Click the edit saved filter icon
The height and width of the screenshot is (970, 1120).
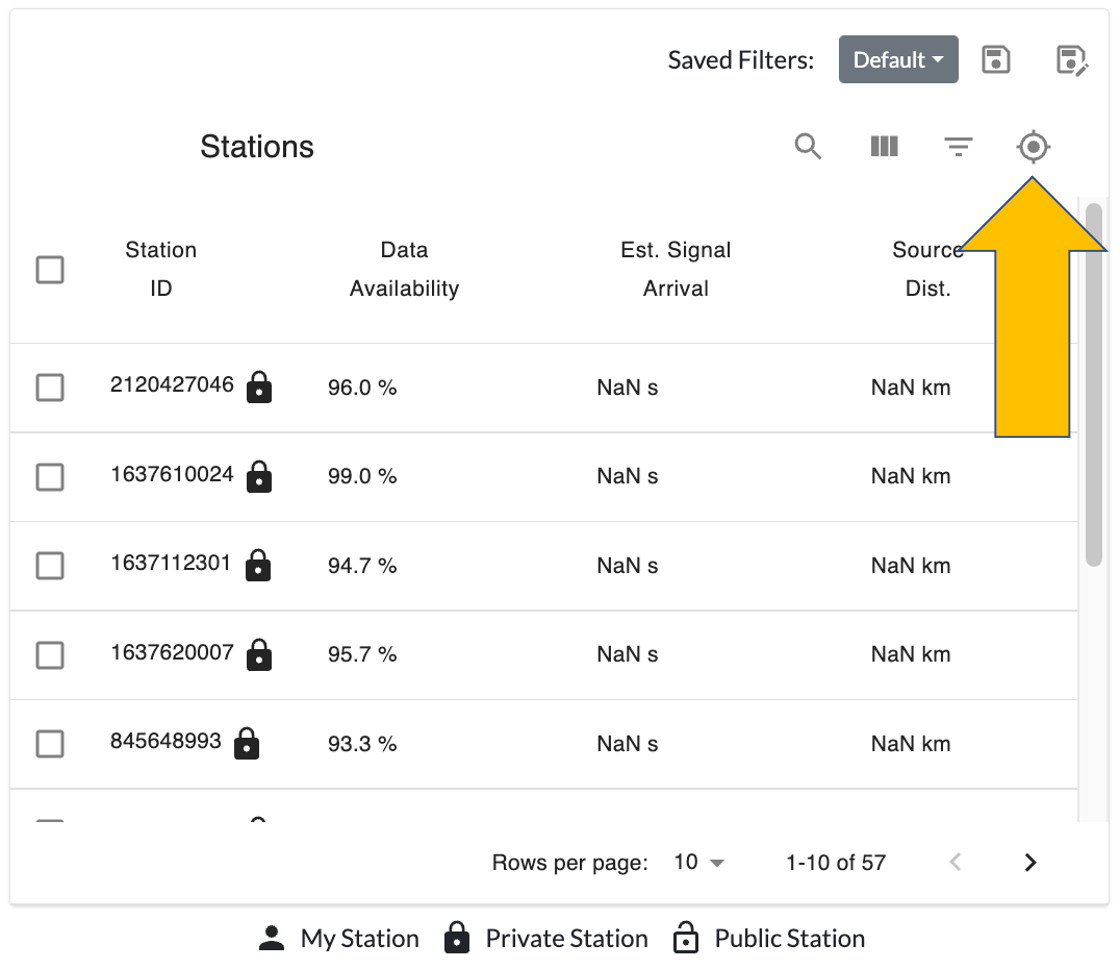click(x=1071, y=60)
